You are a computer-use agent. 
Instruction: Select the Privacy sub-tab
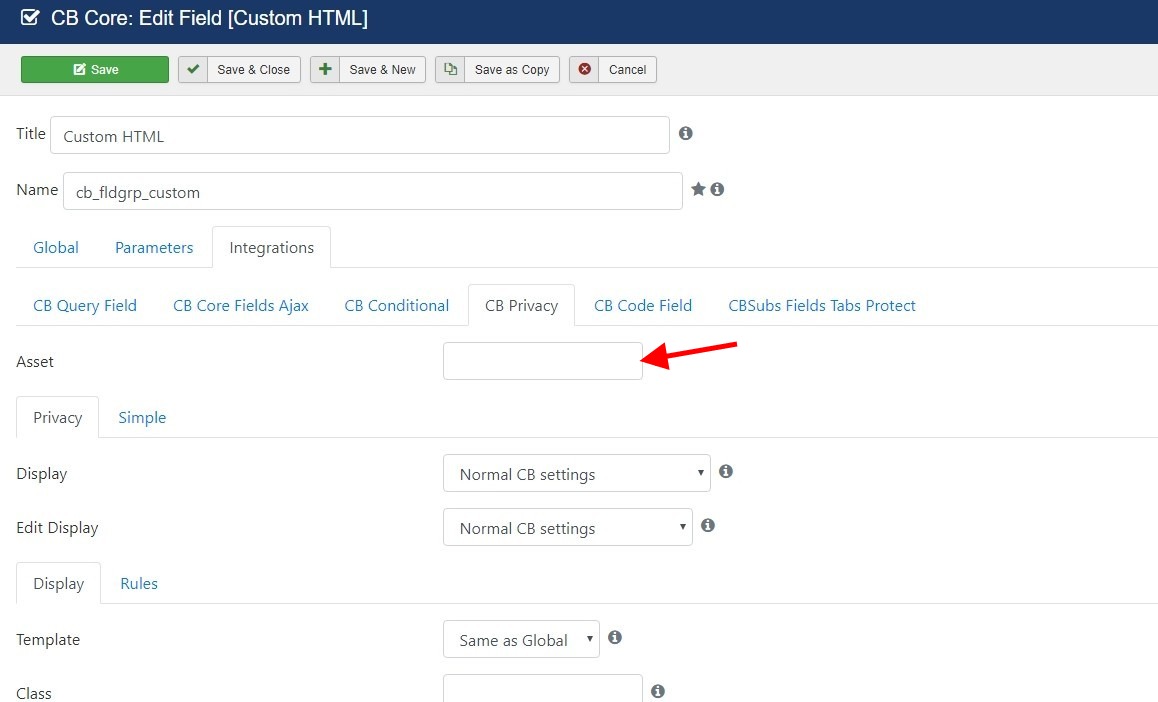tap(58, 417)
